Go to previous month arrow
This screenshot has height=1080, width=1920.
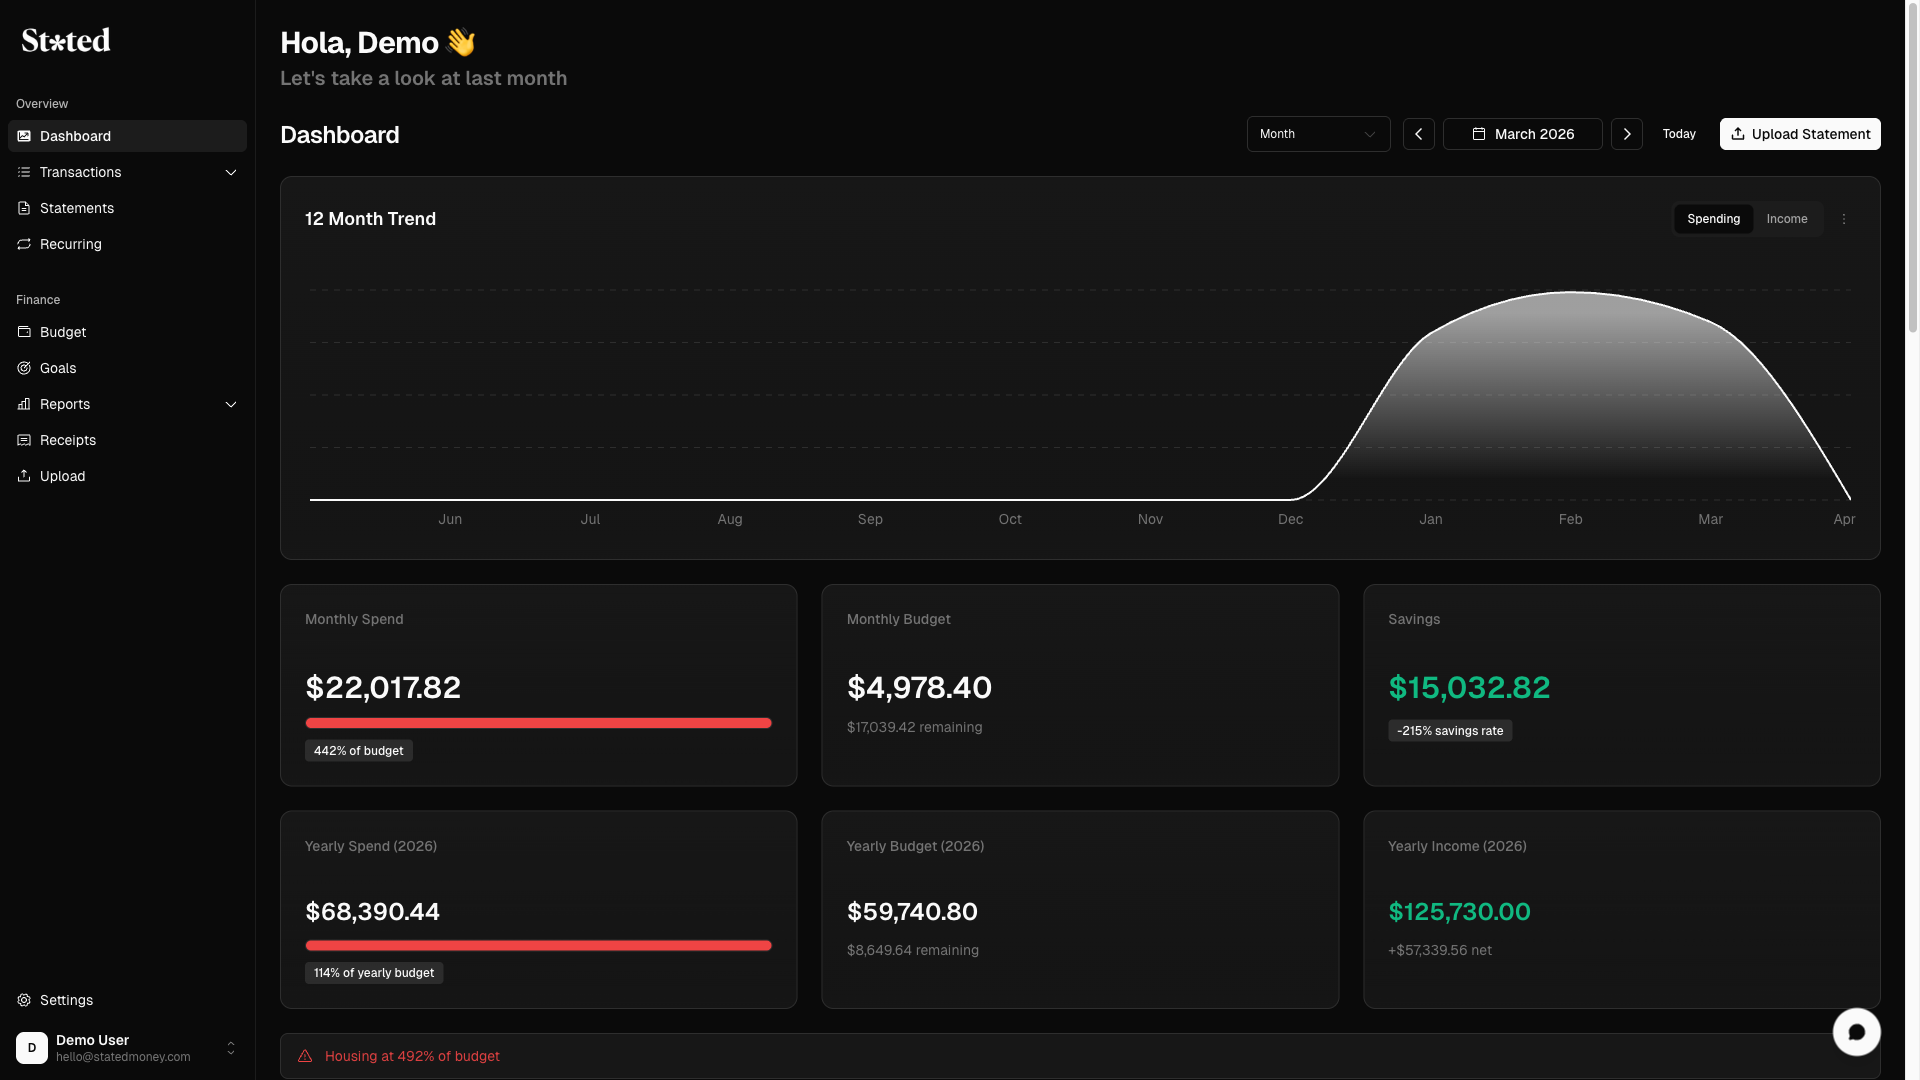point(1418,134)
